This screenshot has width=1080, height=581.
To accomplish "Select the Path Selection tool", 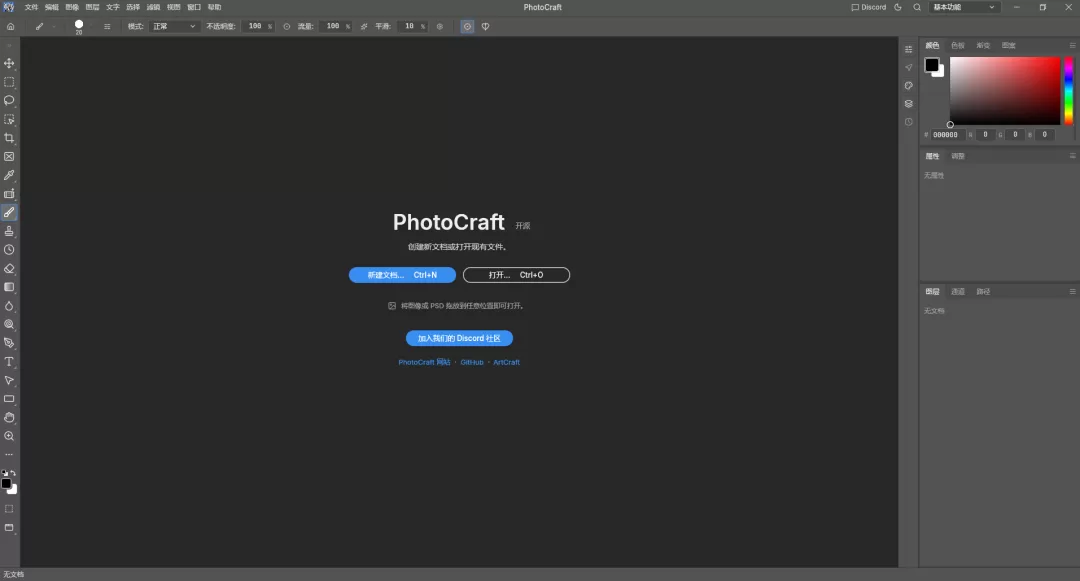I will [9, 380].
